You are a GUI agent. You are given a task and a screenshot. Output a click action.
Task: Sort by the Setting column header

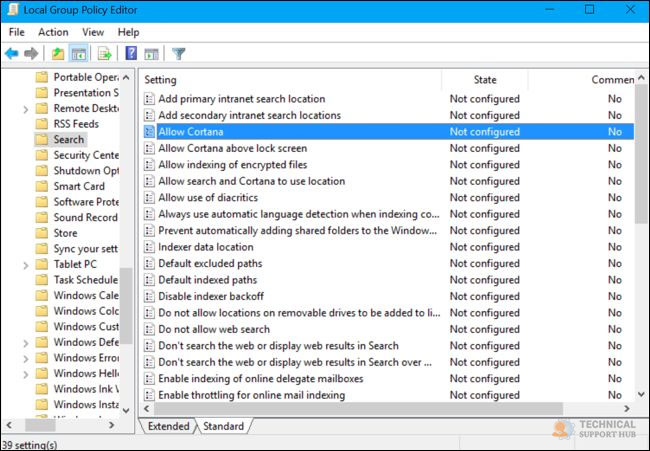coord(291,80)
